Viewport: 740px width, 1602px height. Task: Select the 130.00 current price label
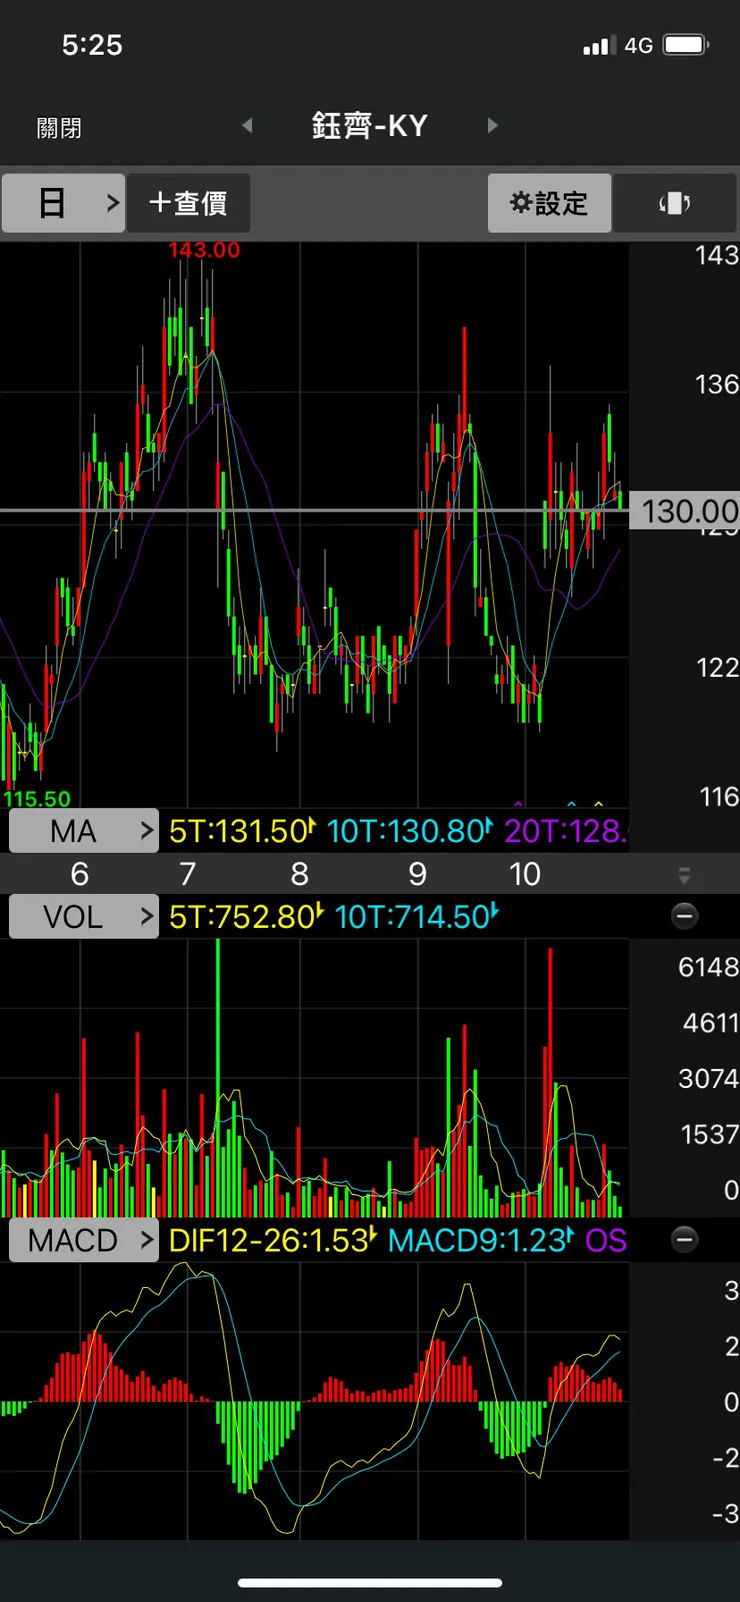click(685, 511)
